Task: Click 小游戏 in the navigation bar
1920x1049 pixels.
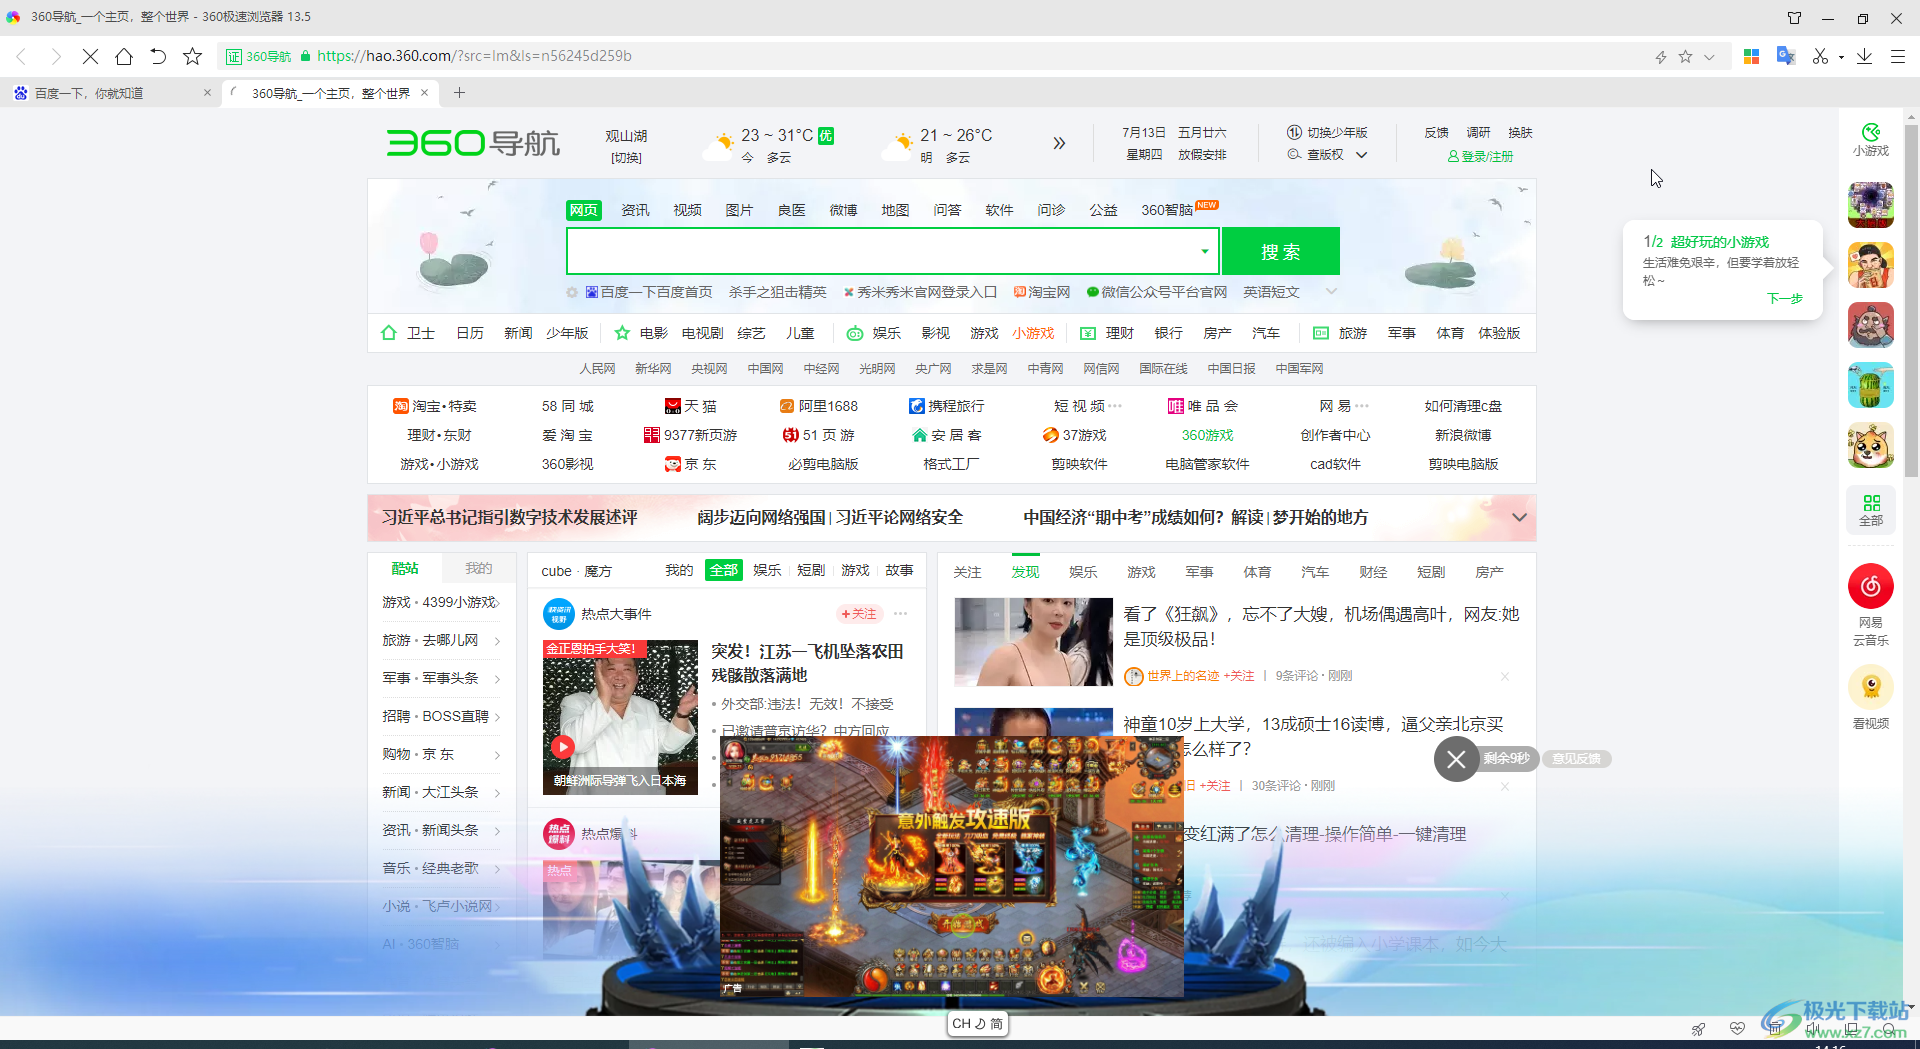Action: point(1033,333)
